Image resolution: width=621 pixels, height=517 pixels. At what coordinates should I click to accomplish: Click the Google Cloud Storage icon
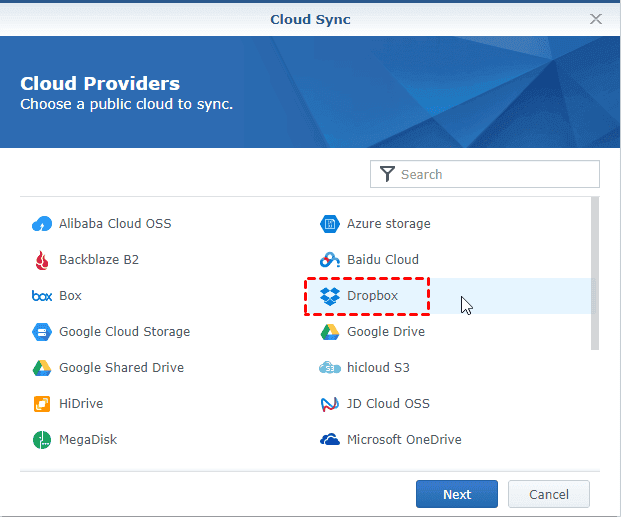42,332
